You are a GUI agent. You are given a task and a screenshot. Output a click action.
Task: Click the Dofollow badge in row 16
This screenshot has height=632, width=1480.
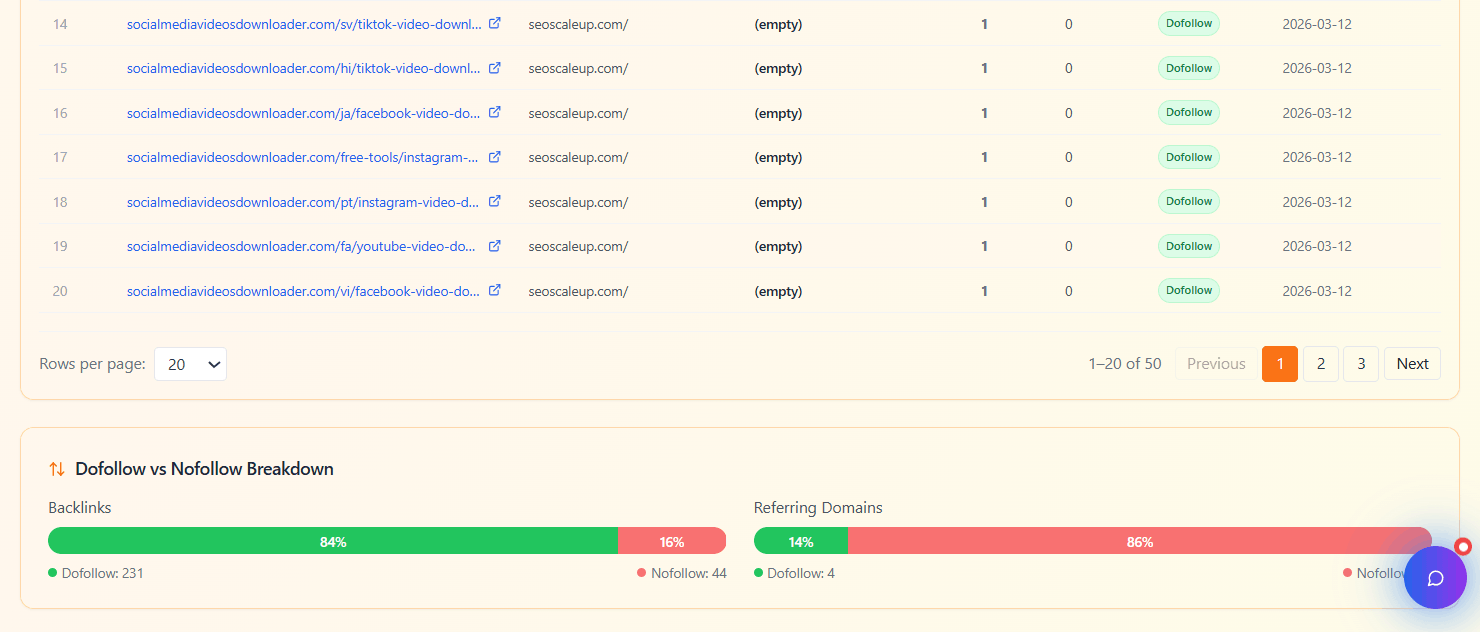[1188, 113]
